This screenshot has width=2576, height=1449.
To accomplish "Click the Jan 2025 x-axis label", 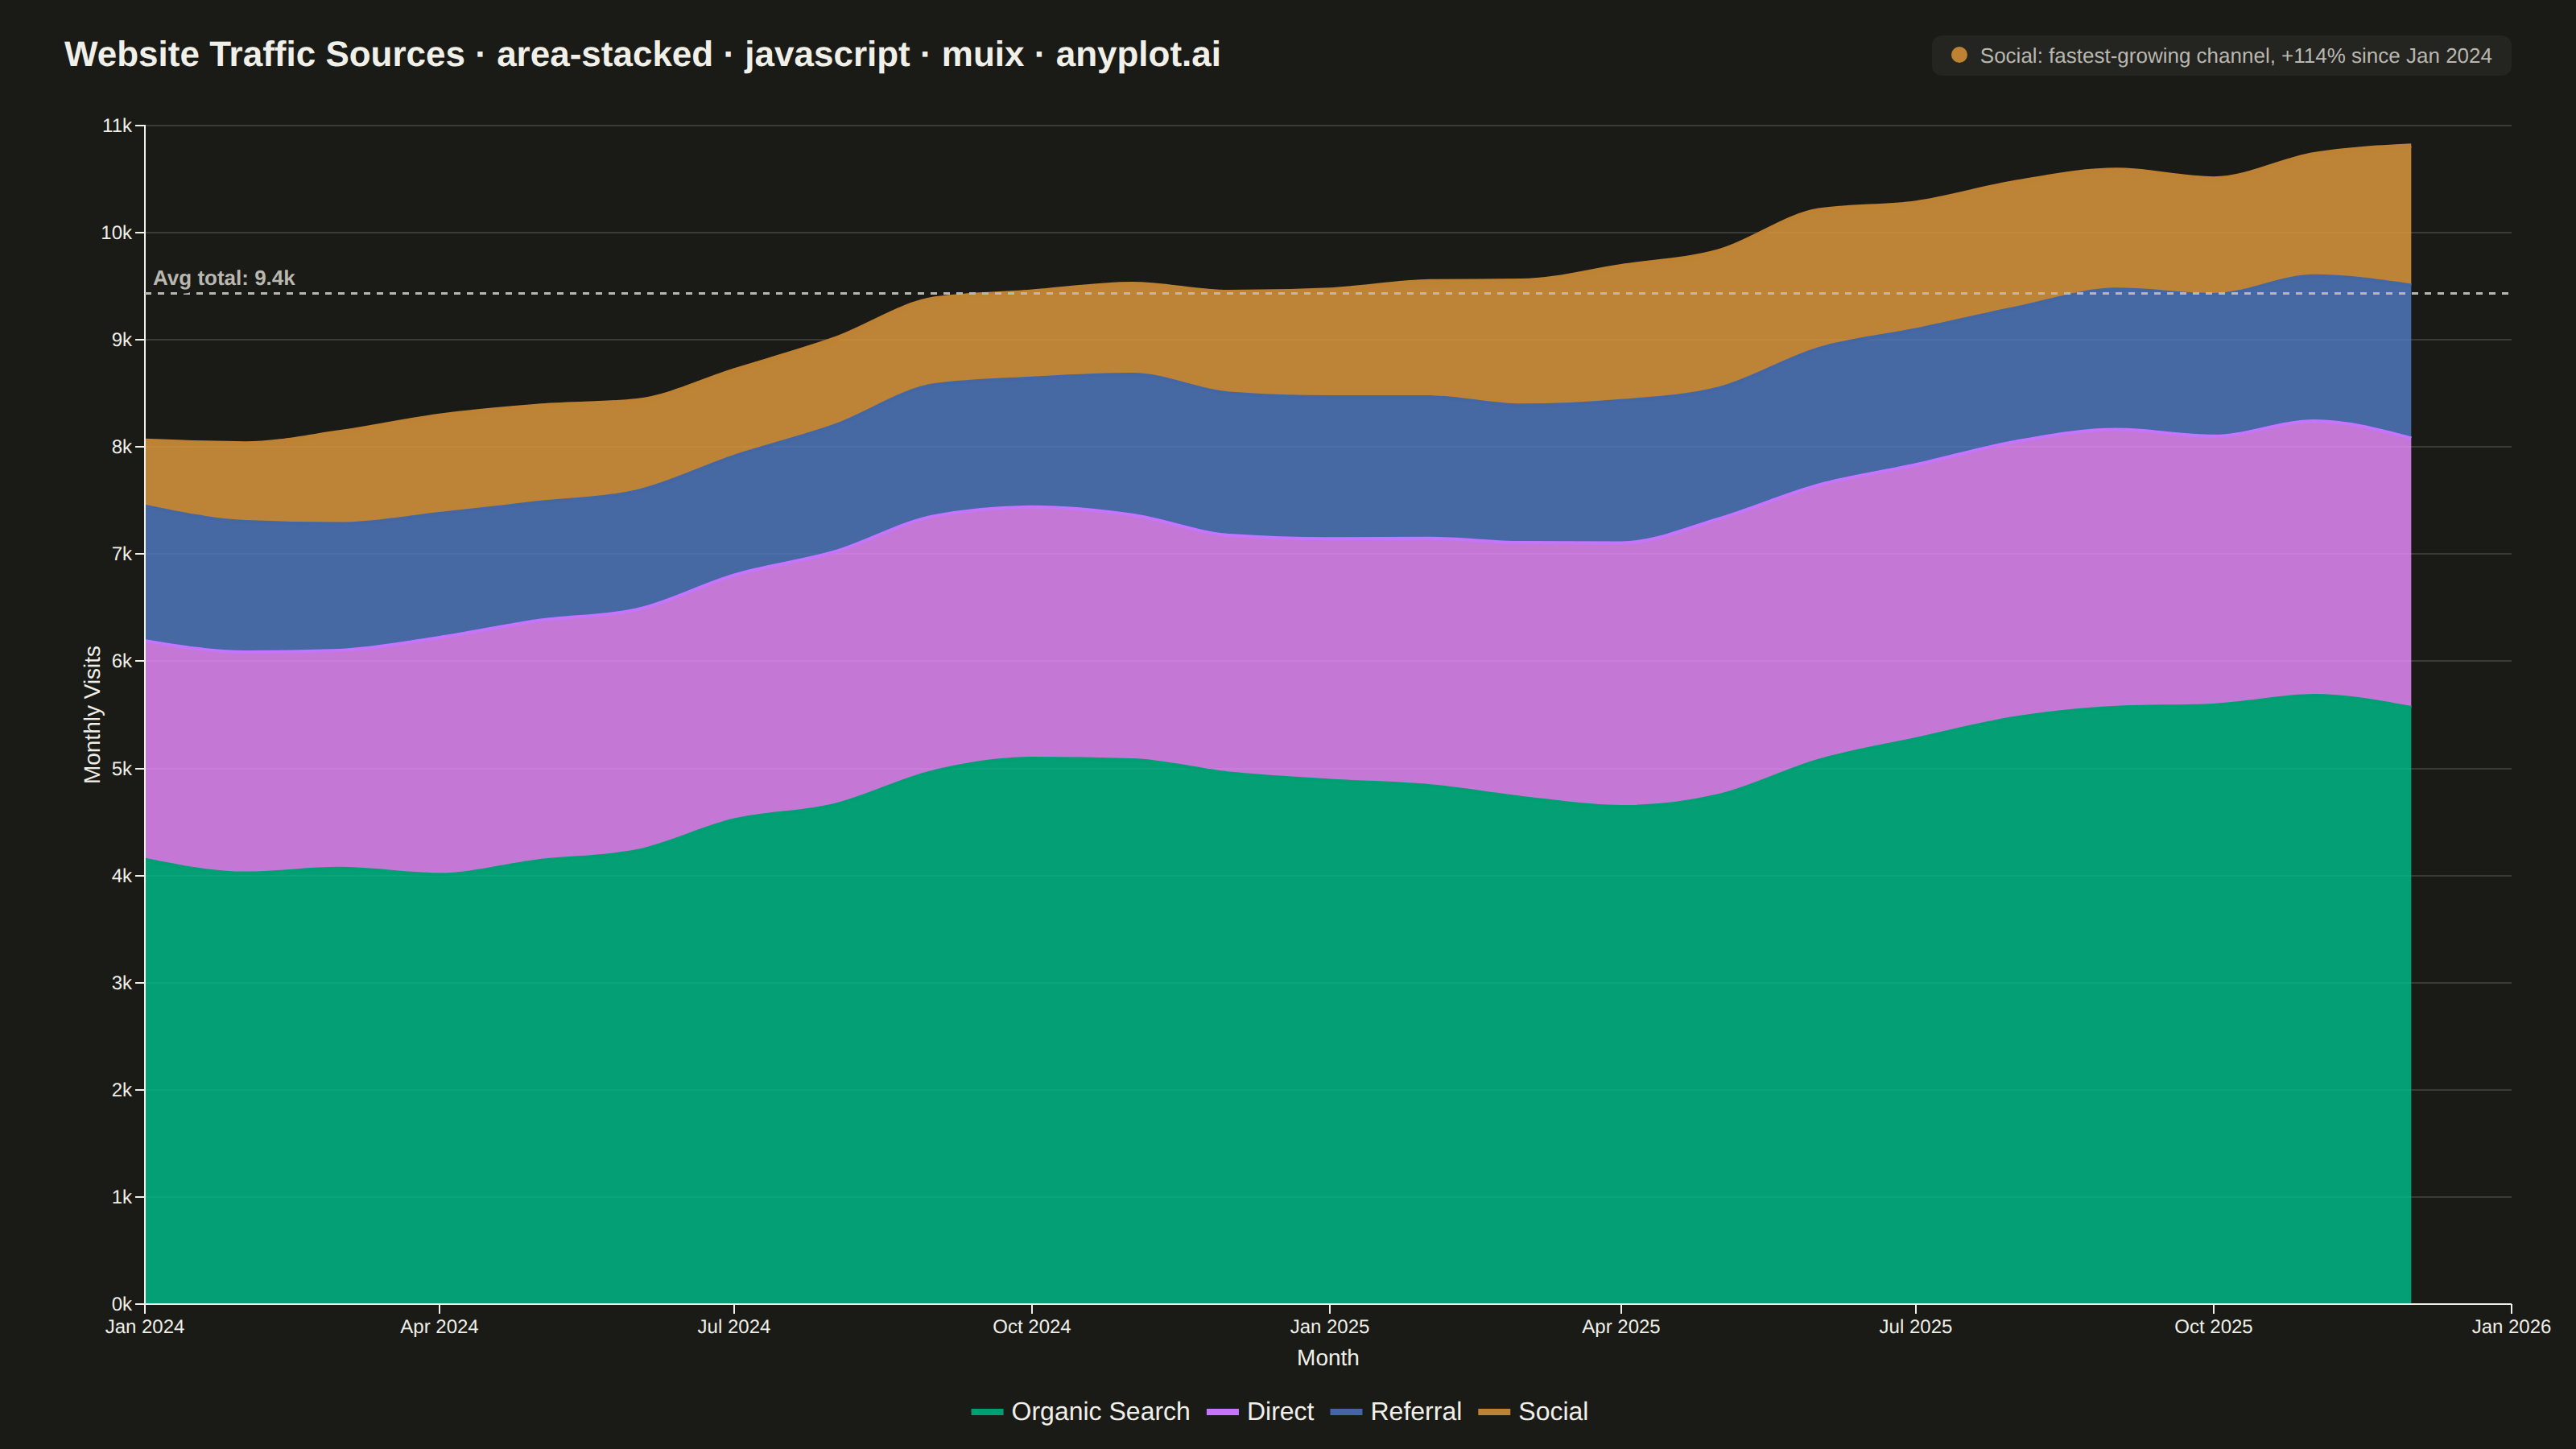I will tap(1329, 1327).
